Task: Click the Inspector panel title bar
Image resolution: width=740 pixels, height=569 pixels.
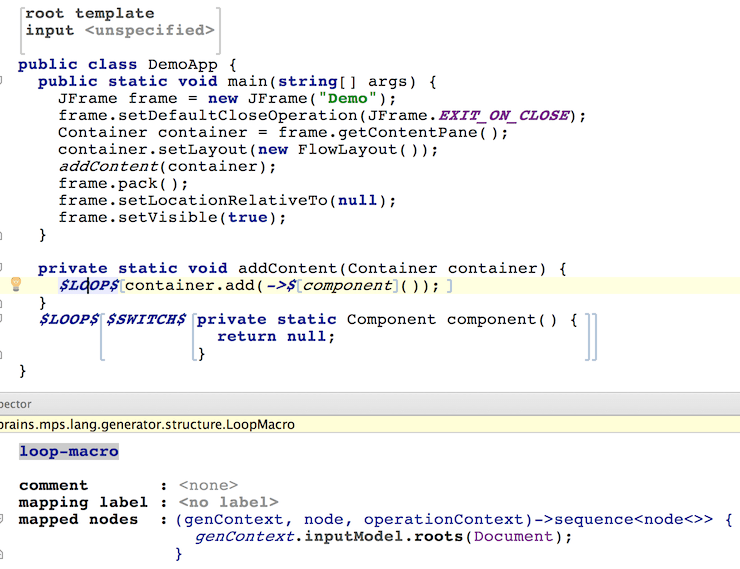Action: pos(370,404)
